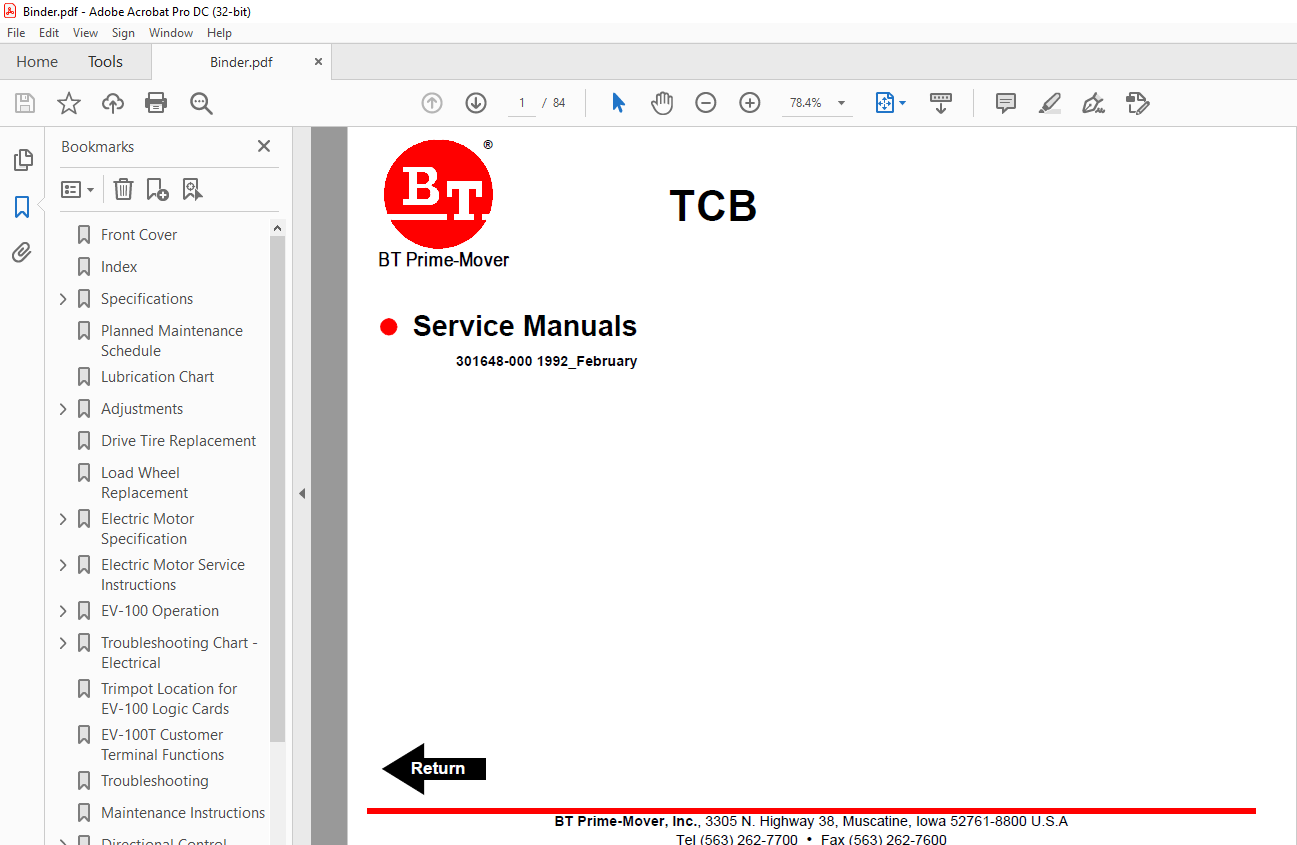Click the Return arrow link
This screenshot has width=1297, height=845.
pyautogui.click(x=435, y=768)
